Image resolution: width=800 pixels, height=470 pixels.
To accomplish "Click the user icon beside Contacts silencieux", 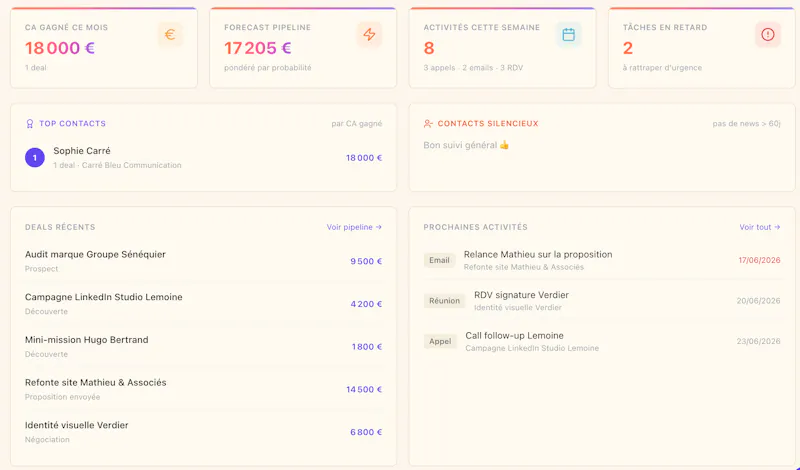I will tap(428, 123).
